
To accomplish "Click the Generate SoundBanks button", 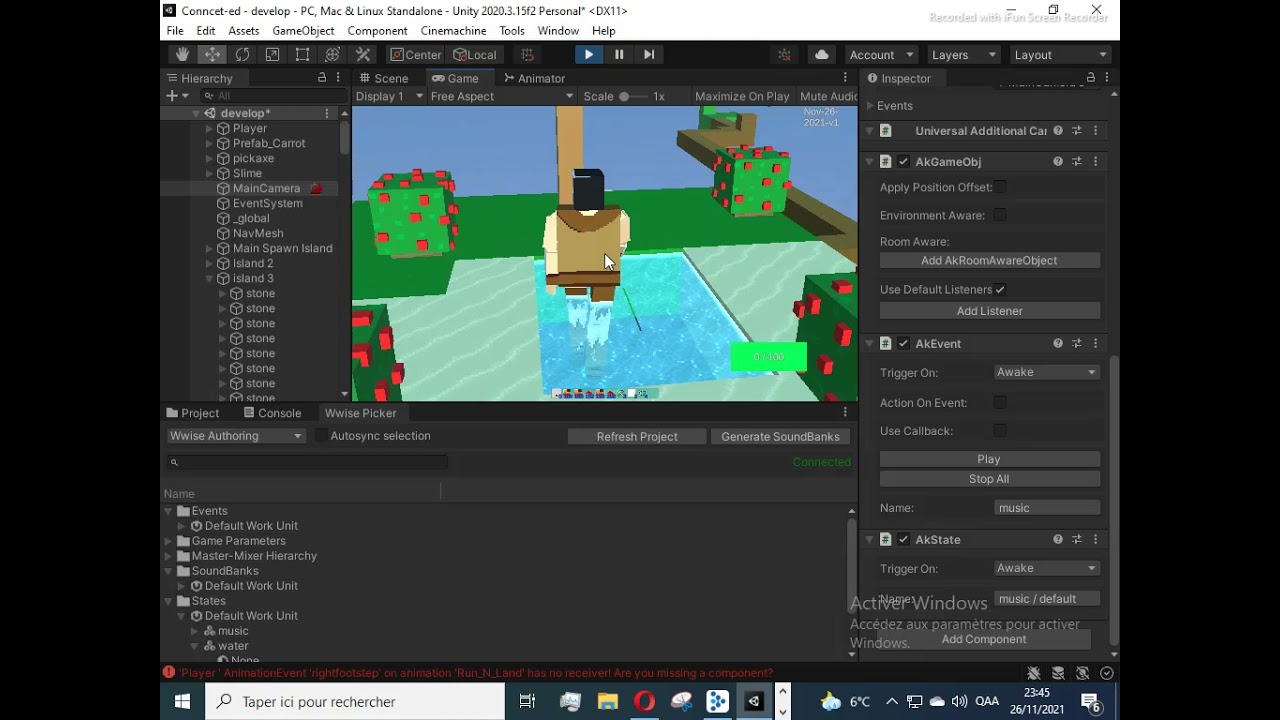I will [x=780, y=436].
